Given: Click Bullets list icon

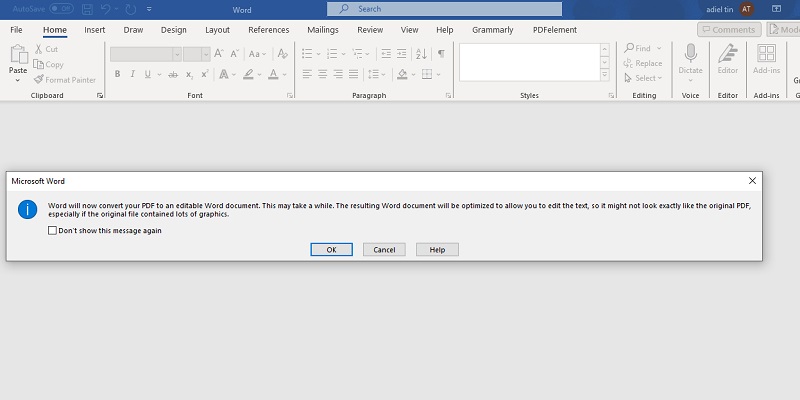Looking at the screenshot, I should 307,54.
